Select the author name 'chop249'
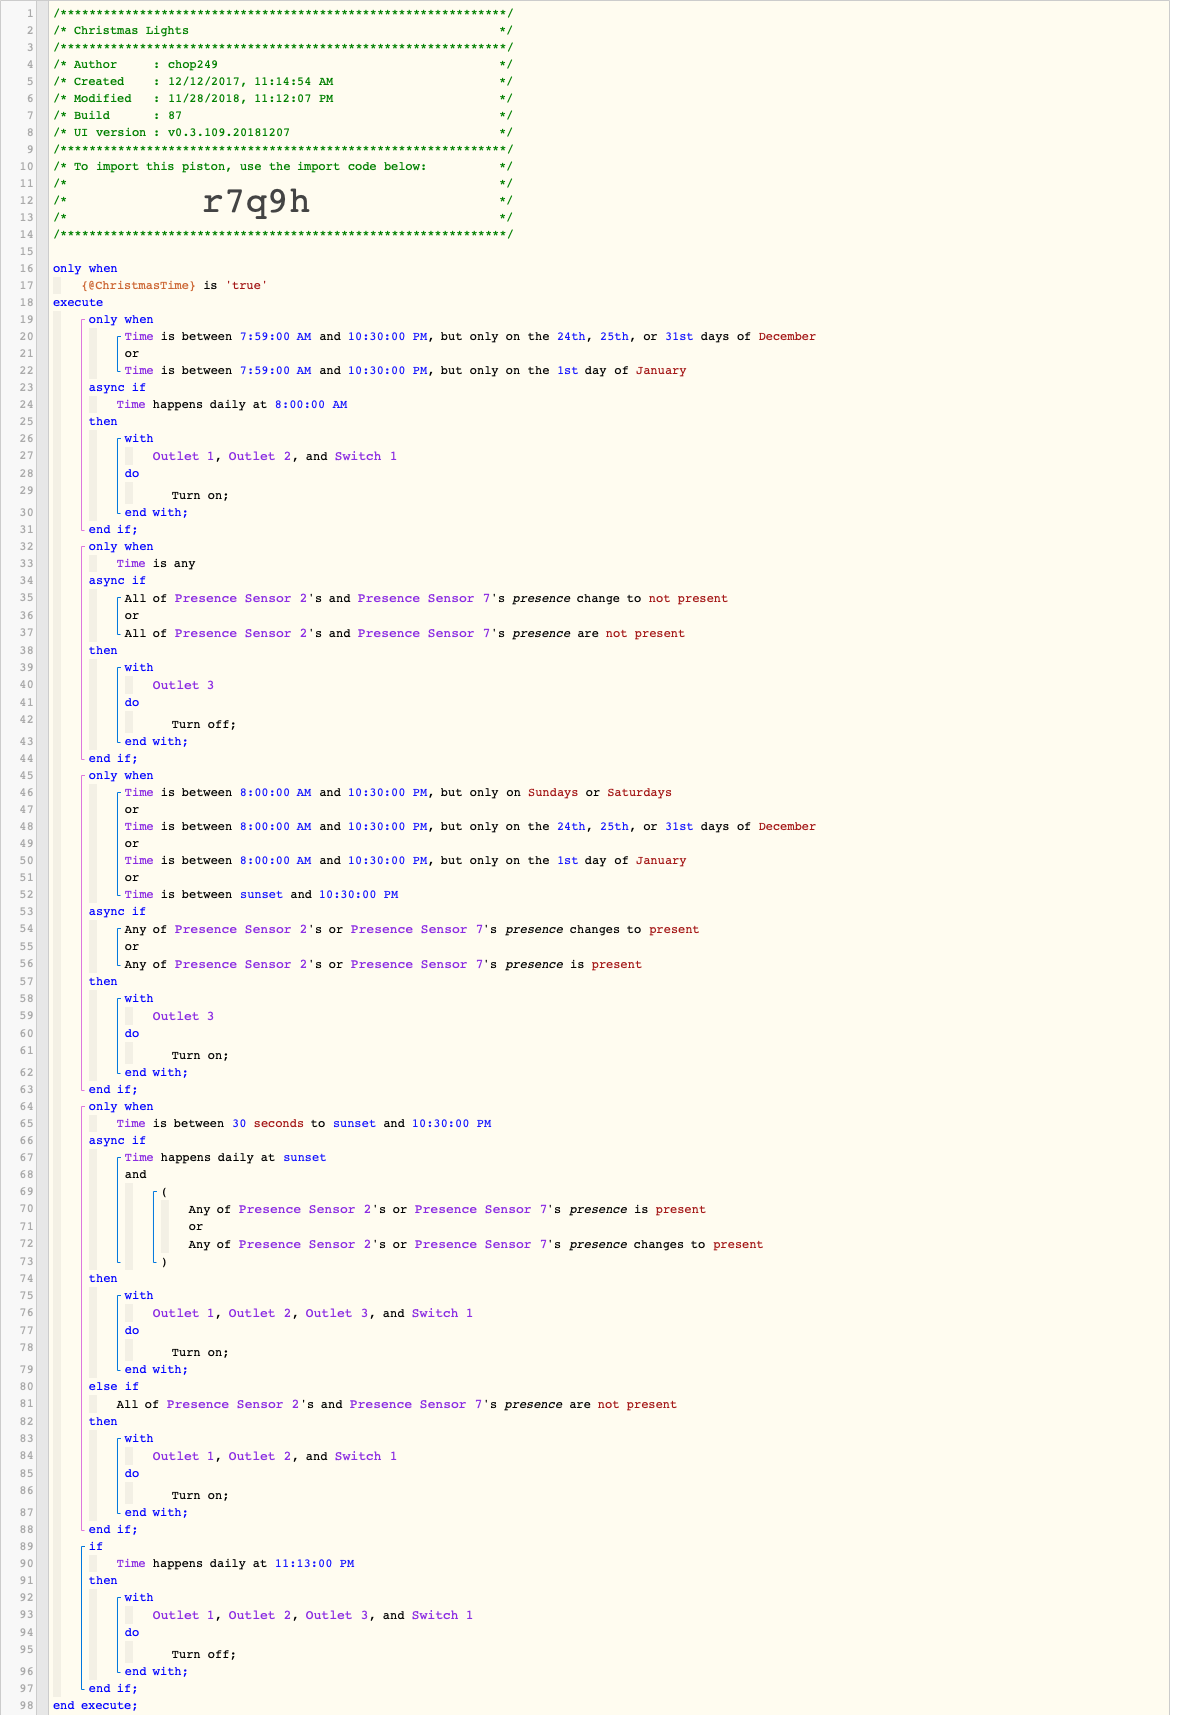The height and width of the screenshot is (1715, 1178). point(193,64)
